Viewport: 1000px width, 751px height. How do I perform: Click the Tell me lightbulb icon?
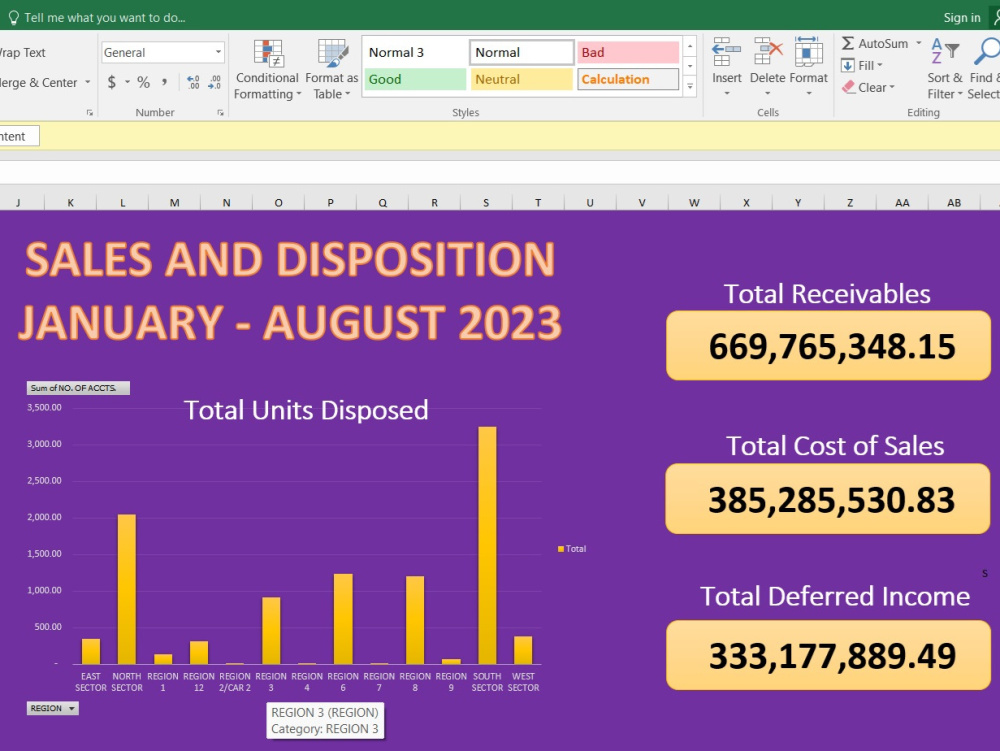coord(13,18)
